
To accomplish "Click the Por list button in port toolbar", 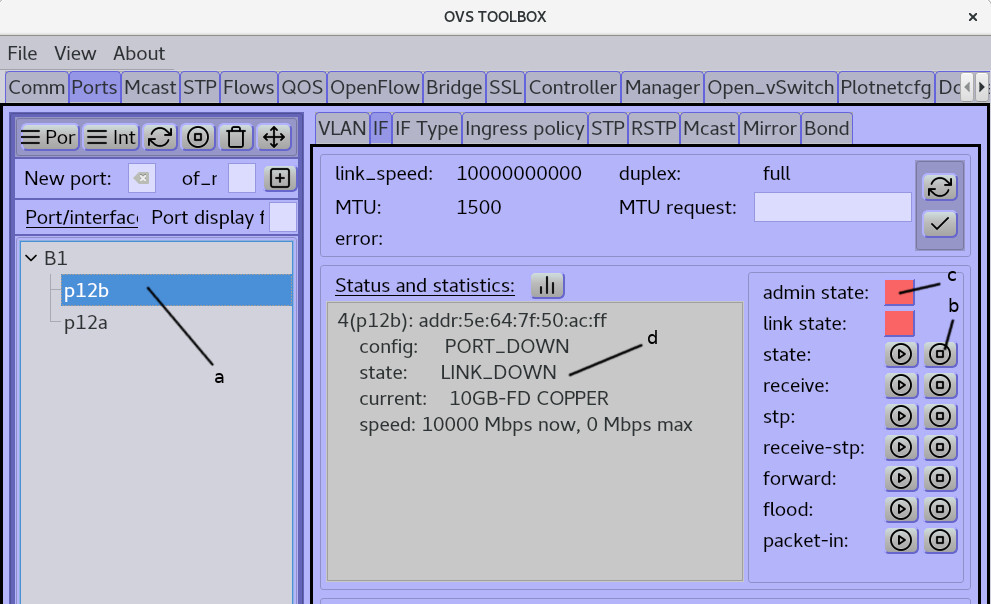I will click(x=48, y=137).
